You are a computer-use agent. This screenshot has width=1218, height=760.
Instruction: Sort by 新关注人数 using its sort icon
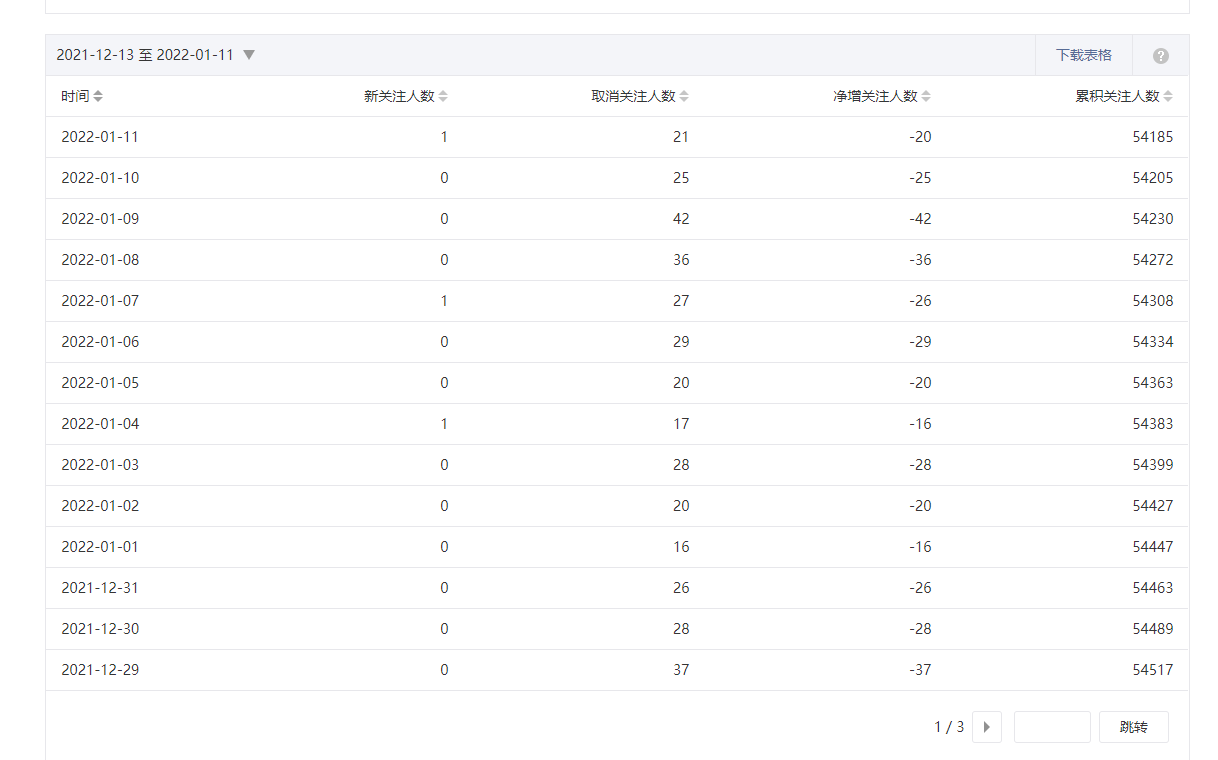443,97
